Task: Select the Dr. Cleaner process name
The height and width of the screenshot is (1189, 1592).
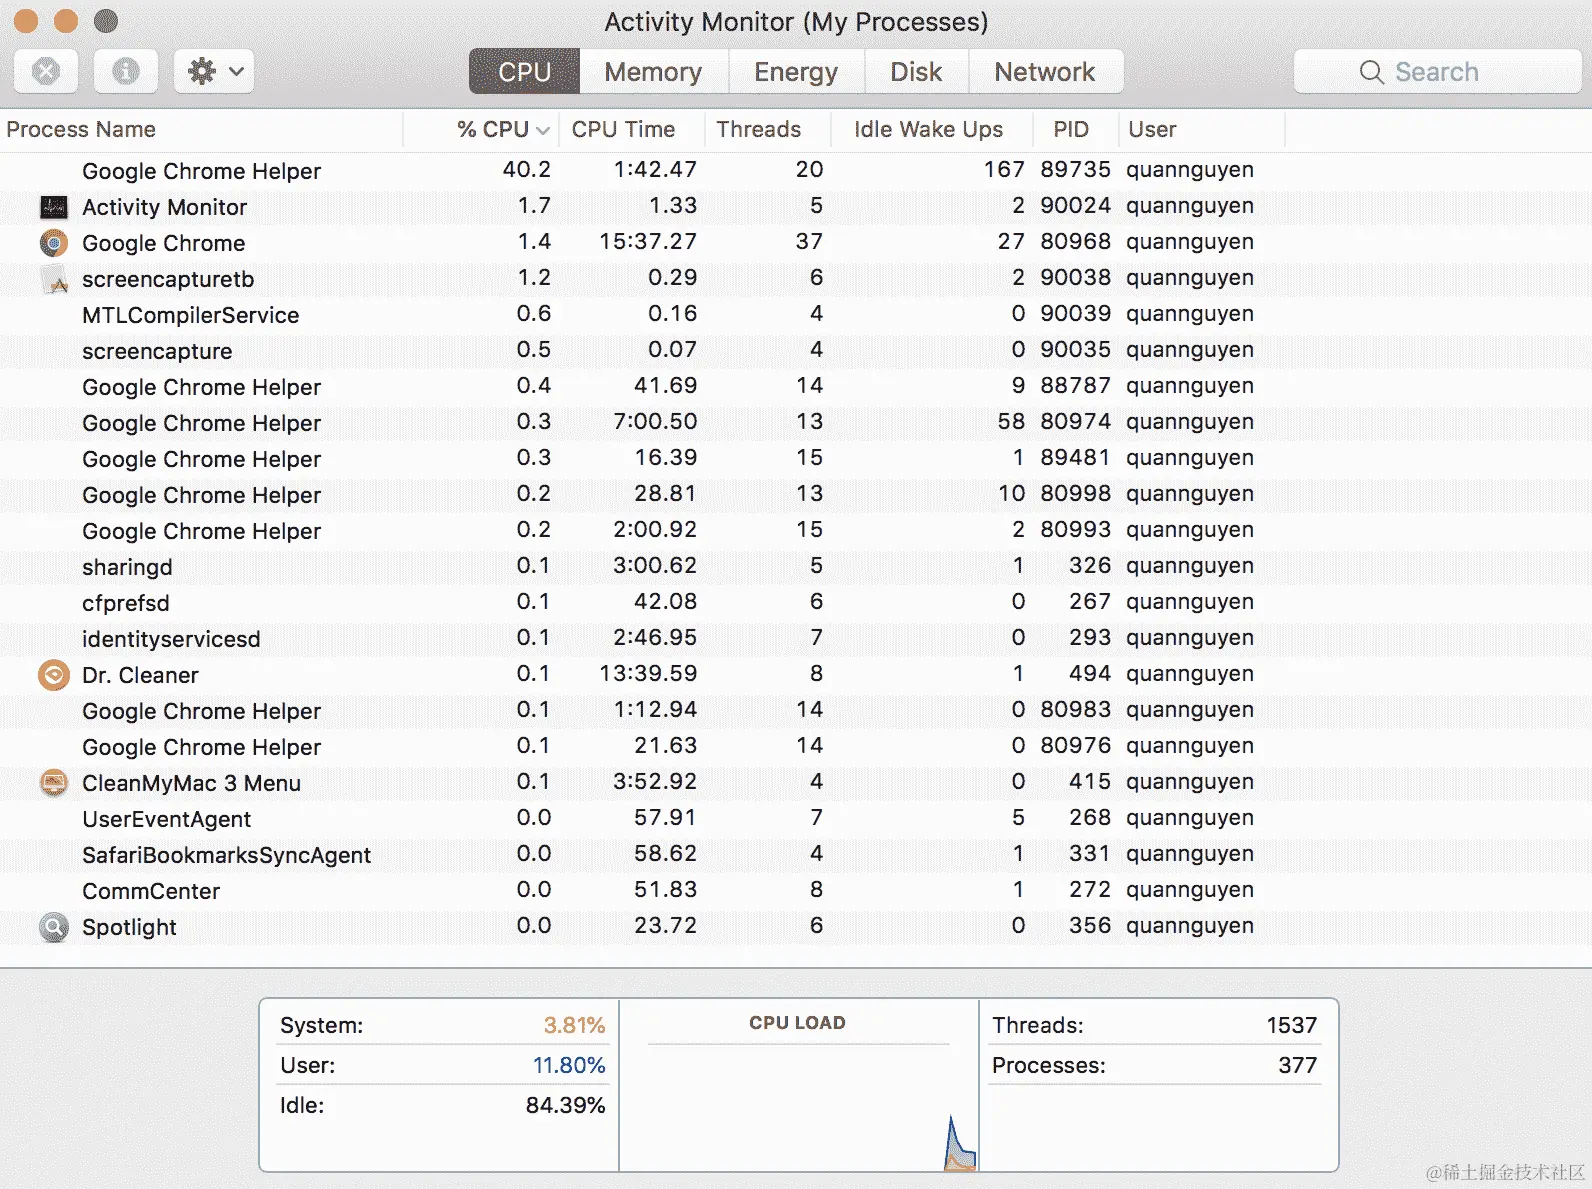Action: [140, 675]
